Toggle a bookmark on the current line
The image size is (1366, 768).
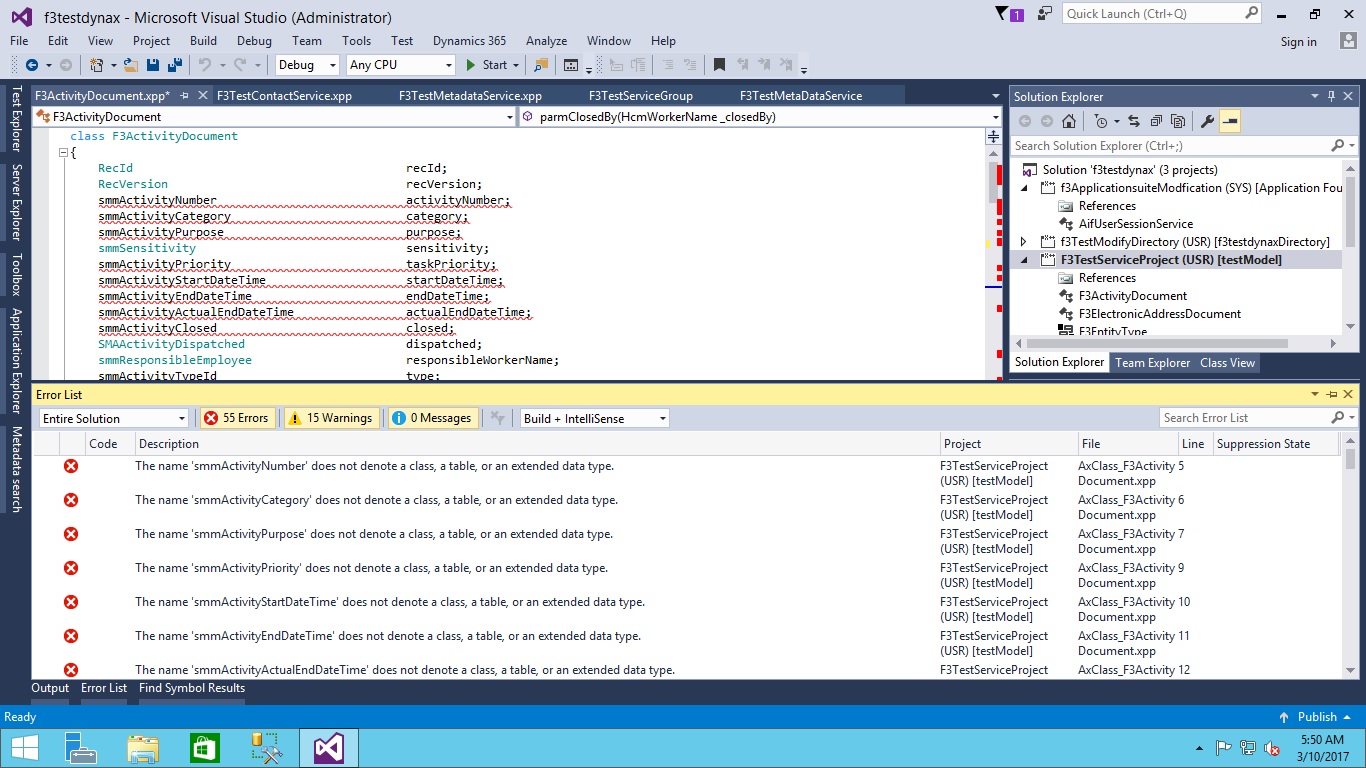coord(718,64)
